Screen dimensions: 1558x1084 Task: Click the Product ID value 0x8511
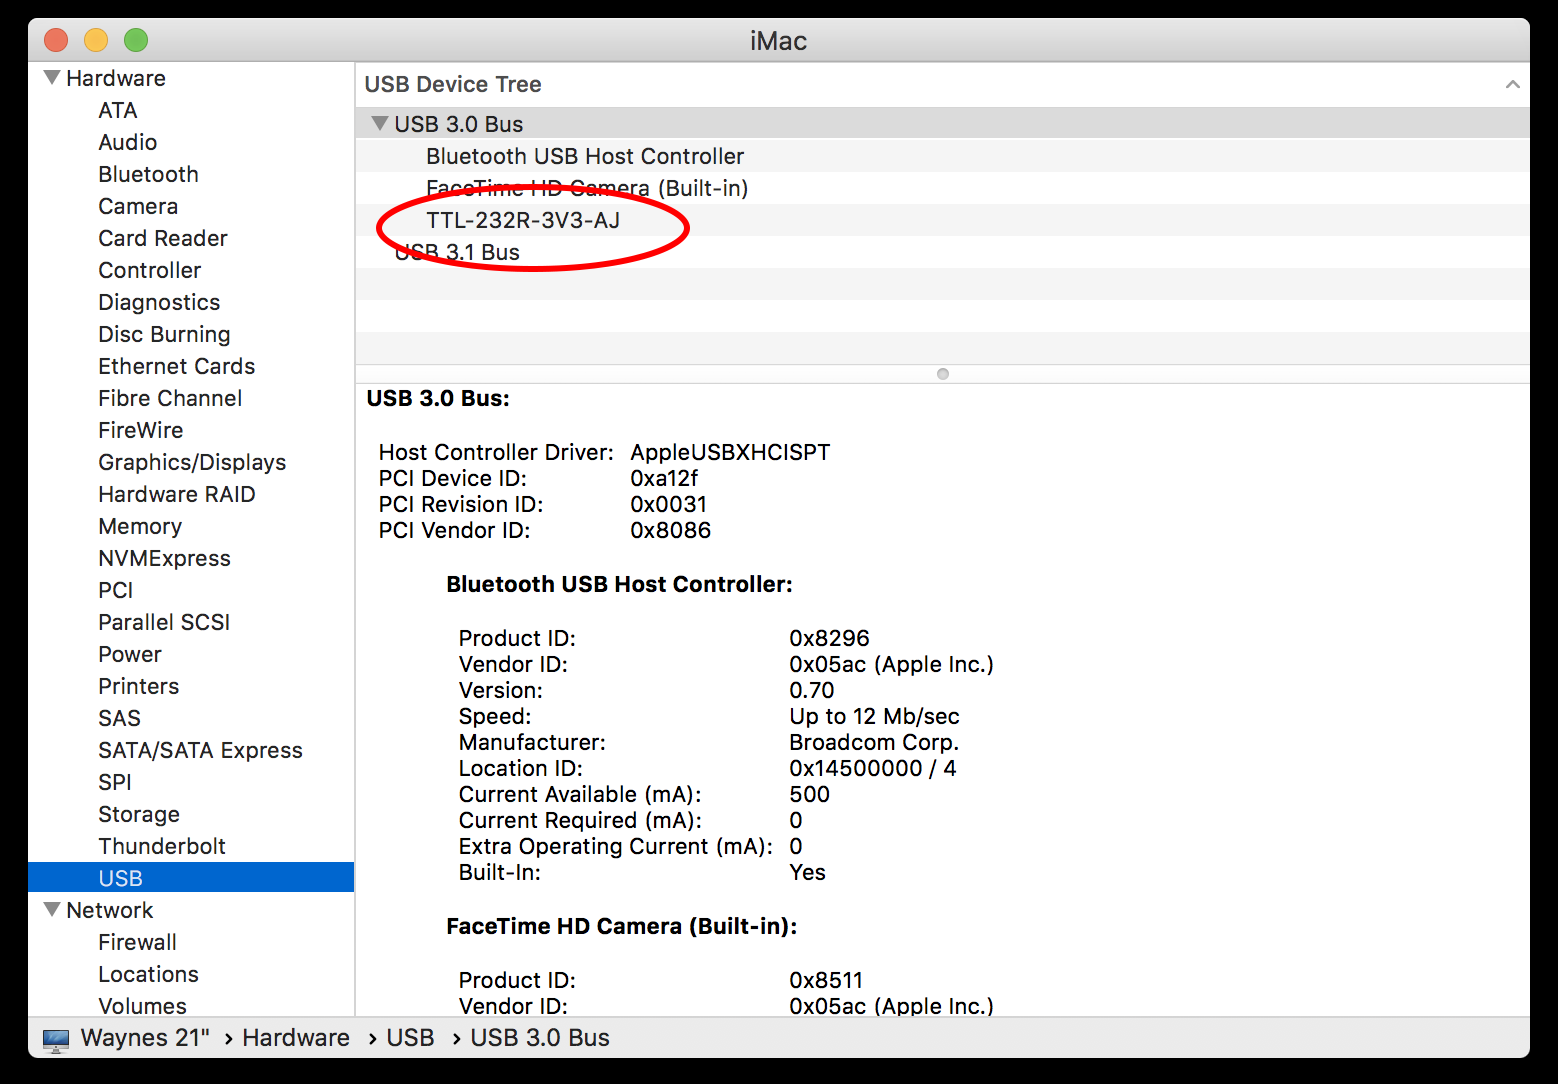(826, 980)
